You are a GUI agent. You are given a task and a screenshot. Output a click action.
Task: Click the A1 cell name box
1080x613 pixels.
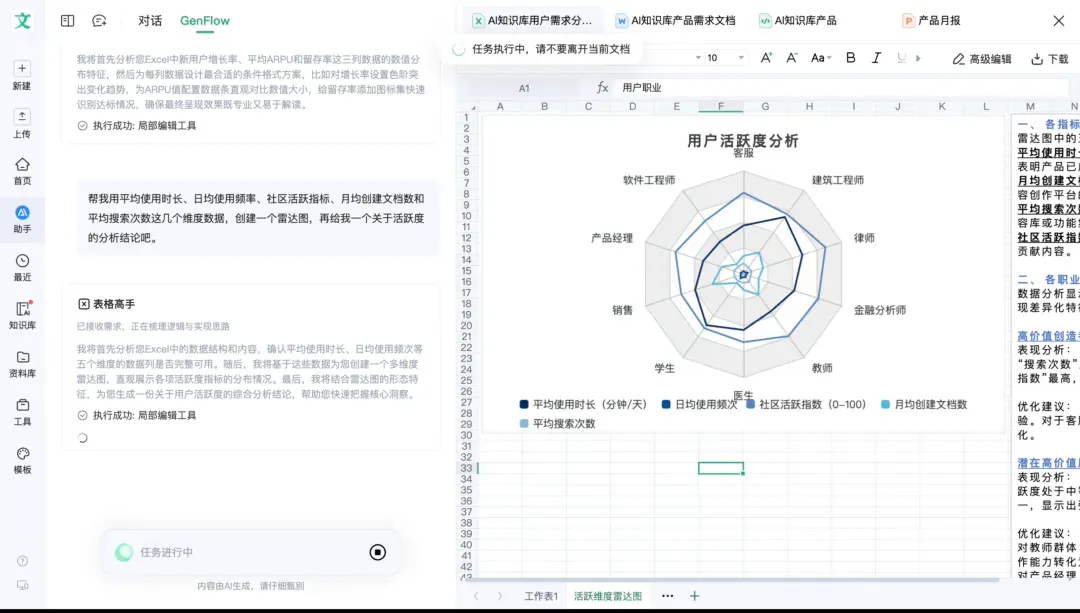coord(524,87)
